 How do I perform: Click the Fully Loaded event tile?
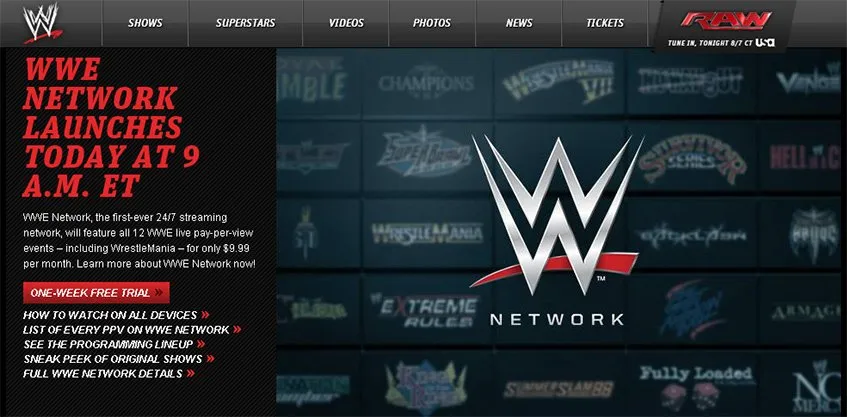[695, 386]
